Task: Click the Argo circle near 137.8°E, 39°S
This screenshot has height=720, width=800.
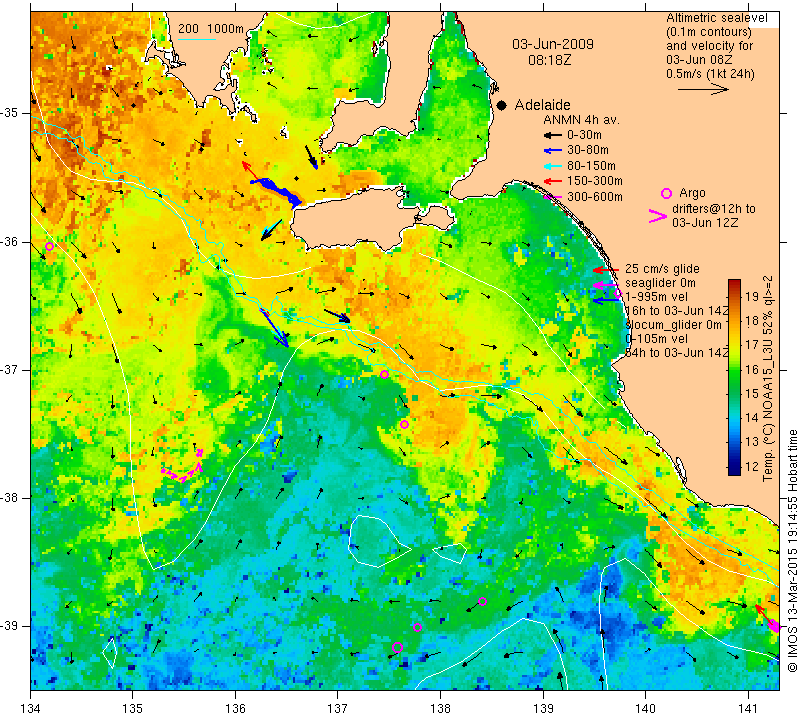Action: pos(417,628)
